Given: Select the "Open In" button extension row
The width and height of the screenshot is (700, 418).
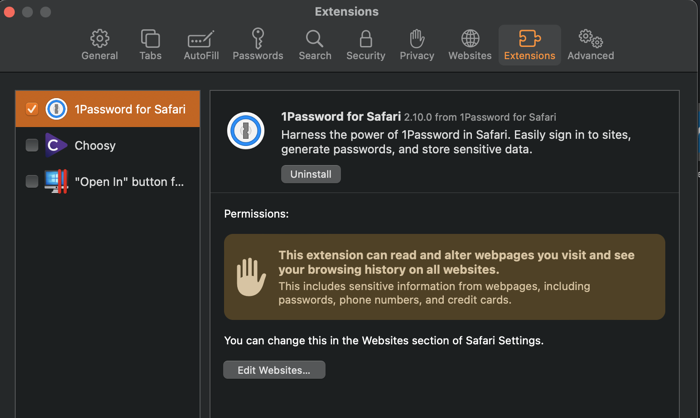Looking at the screenshot, I should (x=128, y=182).
